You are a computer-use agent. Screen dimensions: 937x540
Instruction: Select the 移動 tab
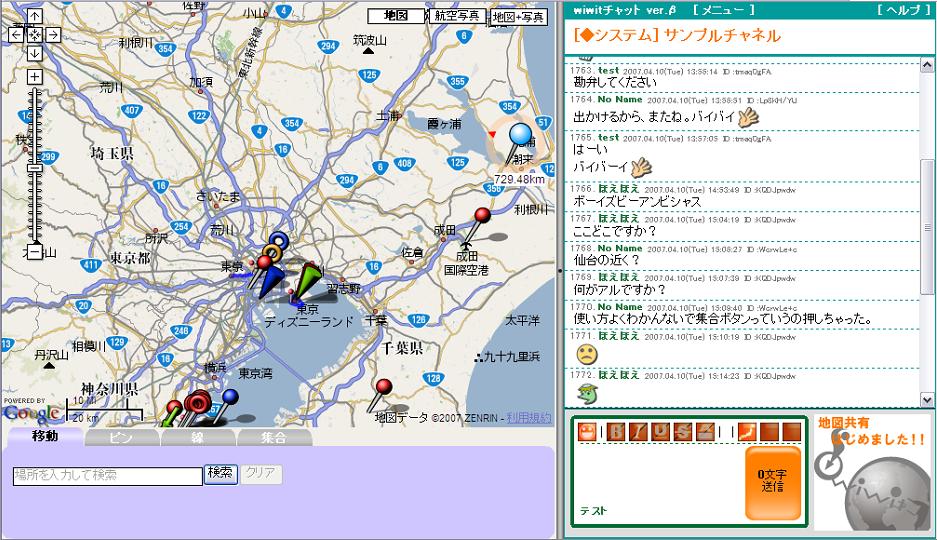(x=45, y=436)
